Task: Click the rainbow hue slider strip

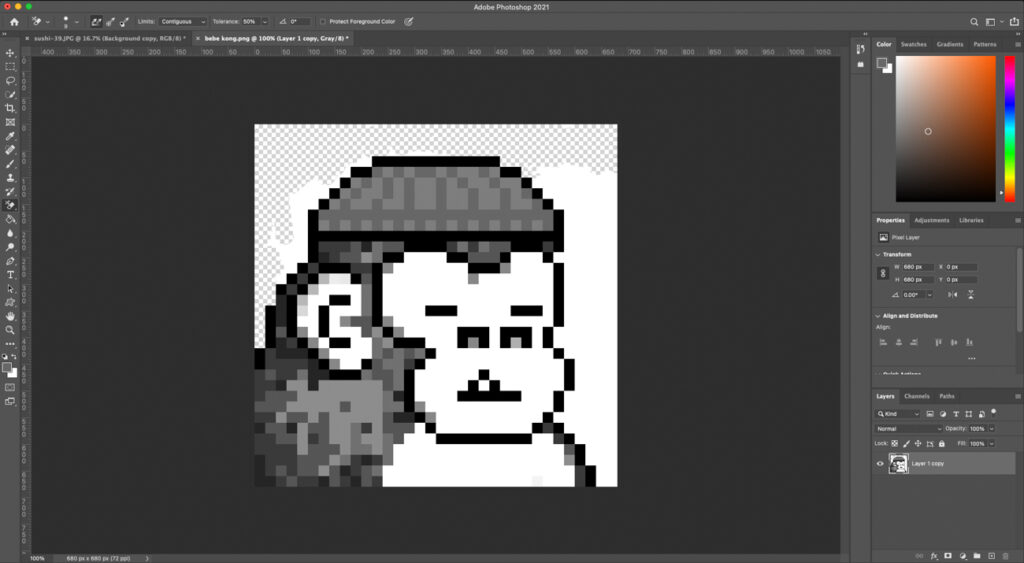Action: [1006, 127]
